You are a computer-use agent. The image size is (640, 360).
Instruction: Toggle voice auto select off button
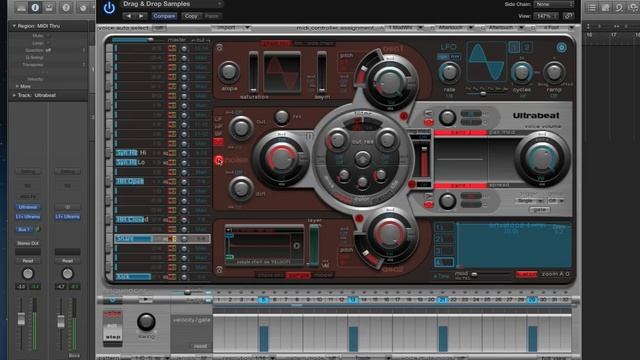(x=159, y=28)
